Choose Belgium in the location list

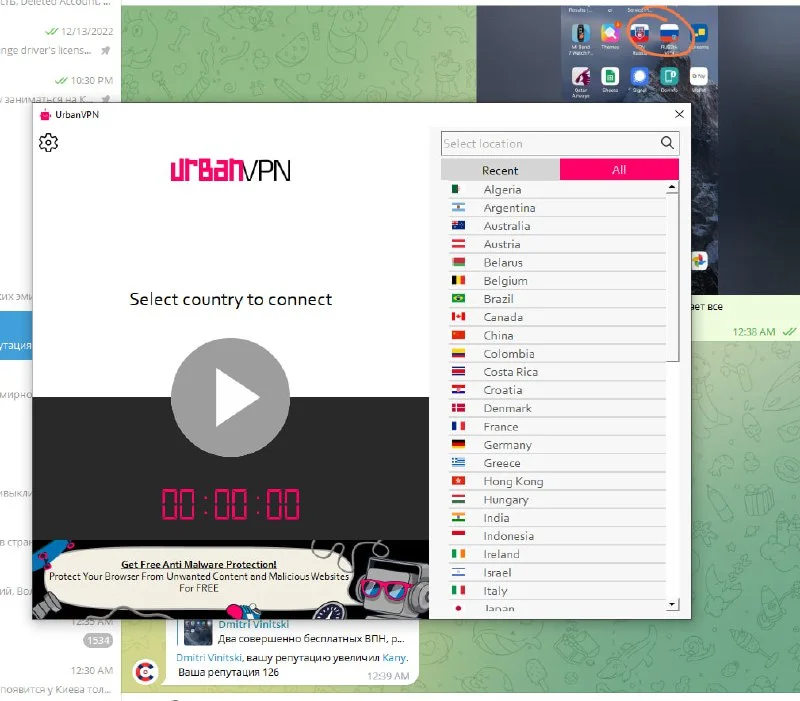coord(505,281)
